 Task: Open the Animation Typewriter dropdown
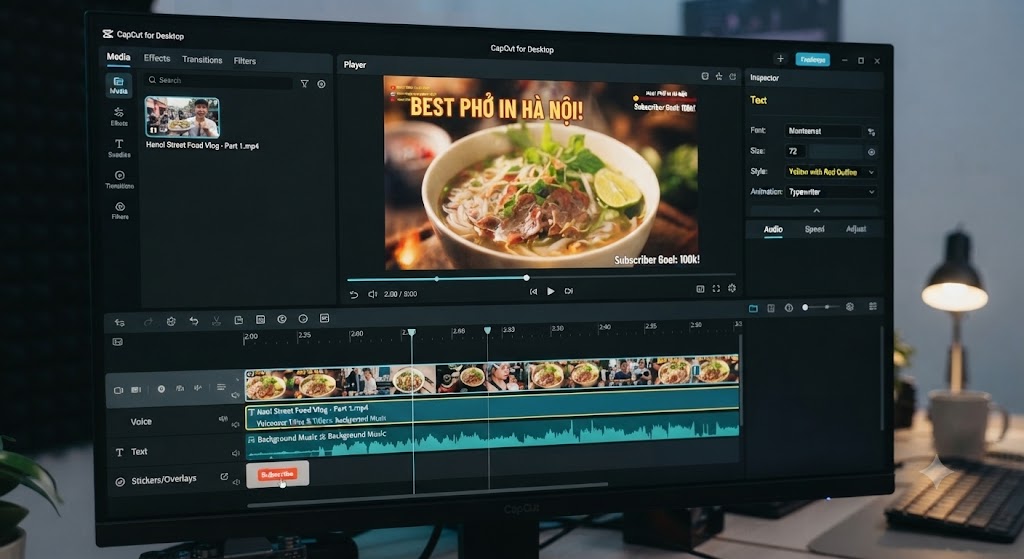coord(831,192)
